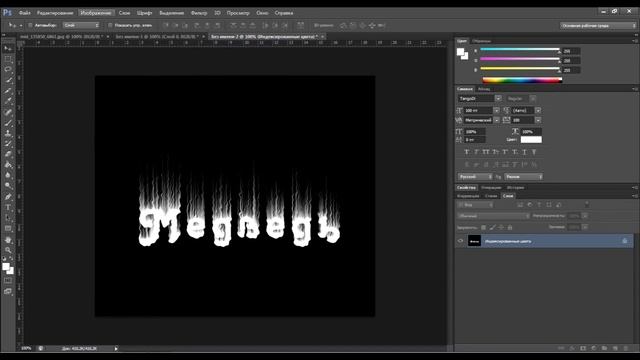Click the zoom percentage field in status bar
The image size is (640, 360).
click(26, 349)
